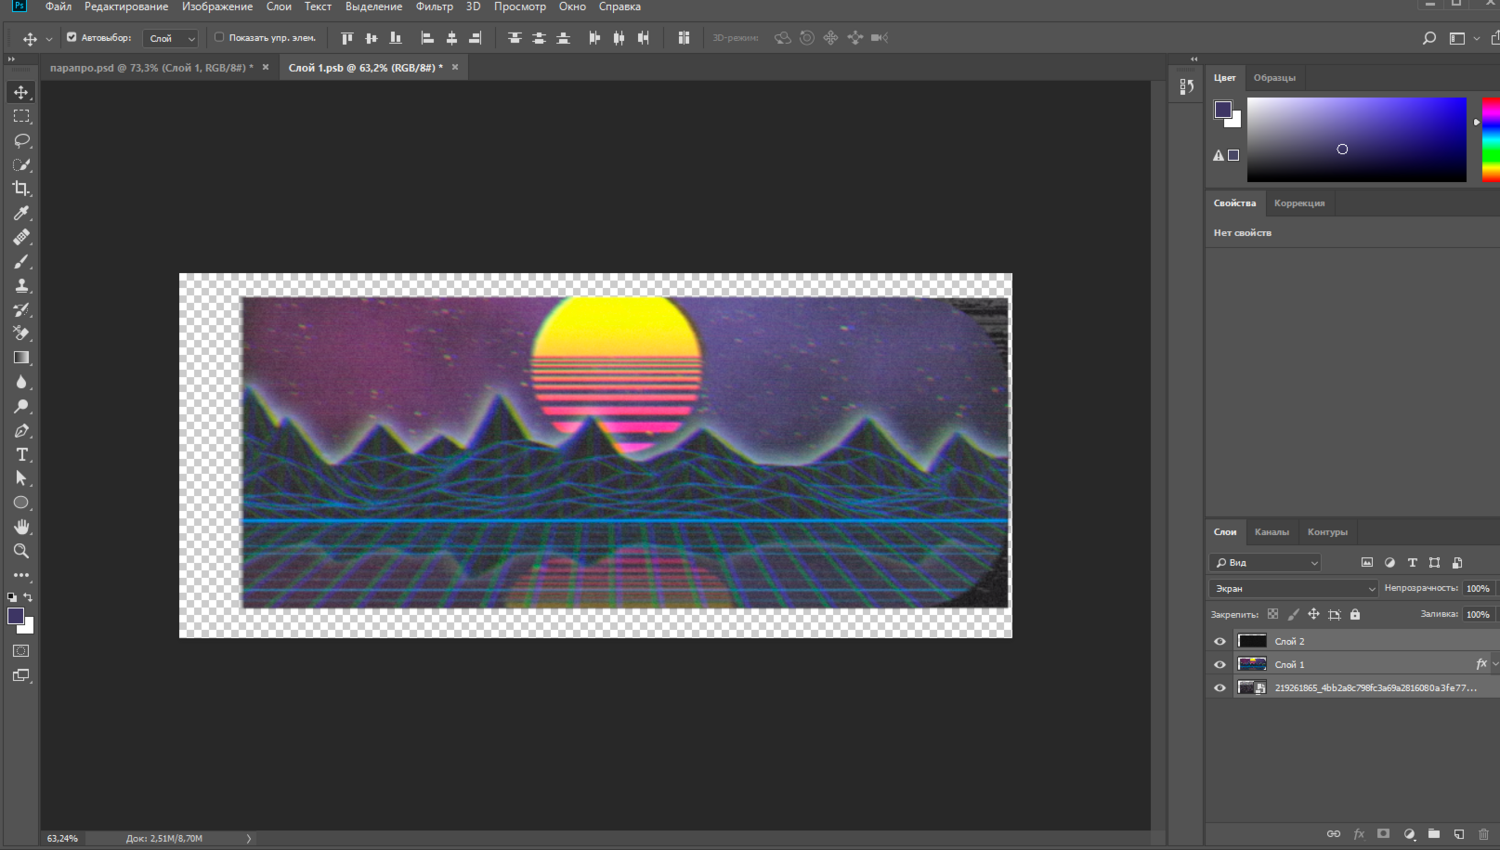Image resolution: width=1500 pixels, height=850 pixels.
Task: Open the layer filter Вид dropdown
Action: point(1265,563)
